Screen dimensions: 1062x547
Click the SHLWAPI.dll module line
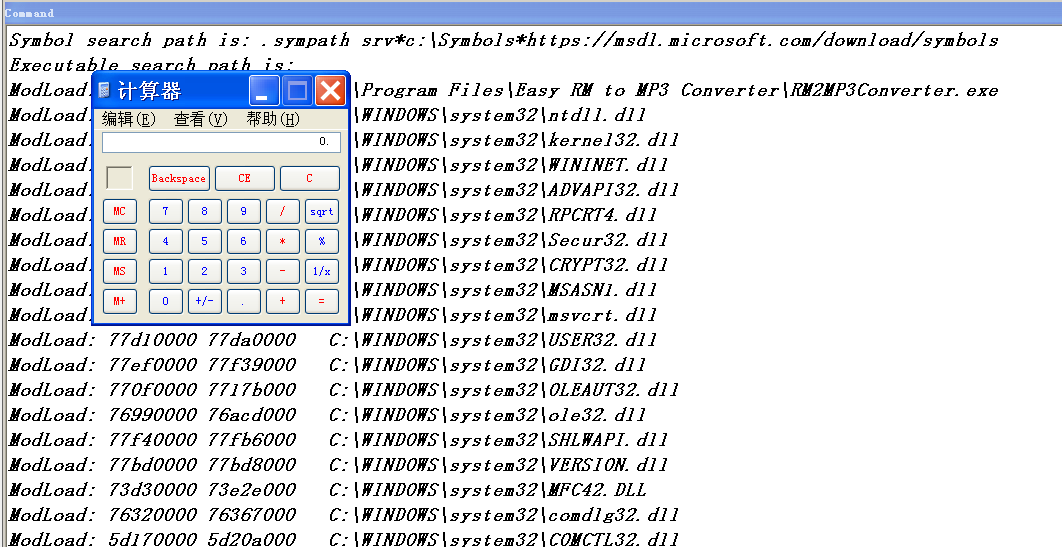tap(338, 440)
